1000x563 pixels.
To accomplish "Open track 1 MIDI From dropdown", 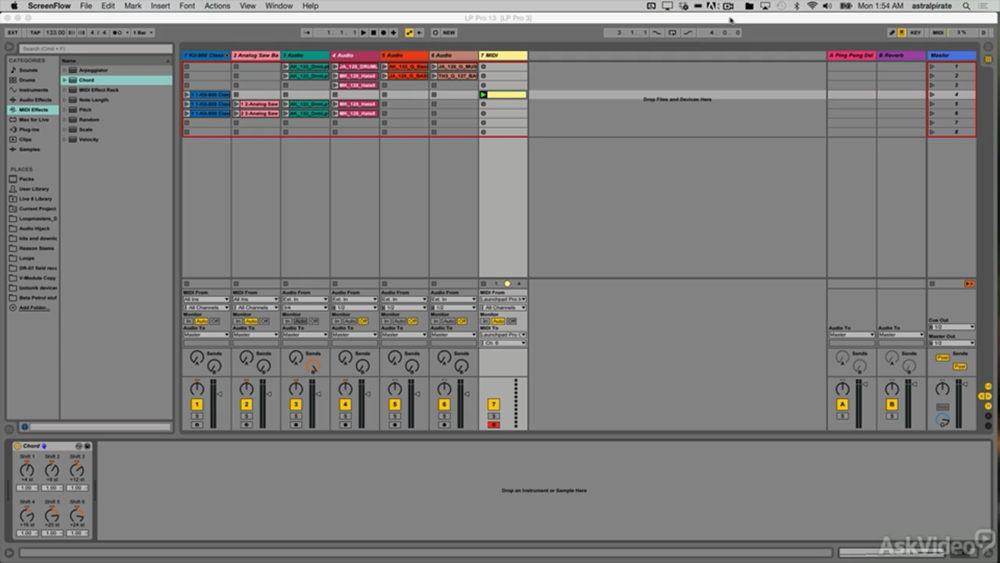I will pyautogui.click(x=206, y=300).
